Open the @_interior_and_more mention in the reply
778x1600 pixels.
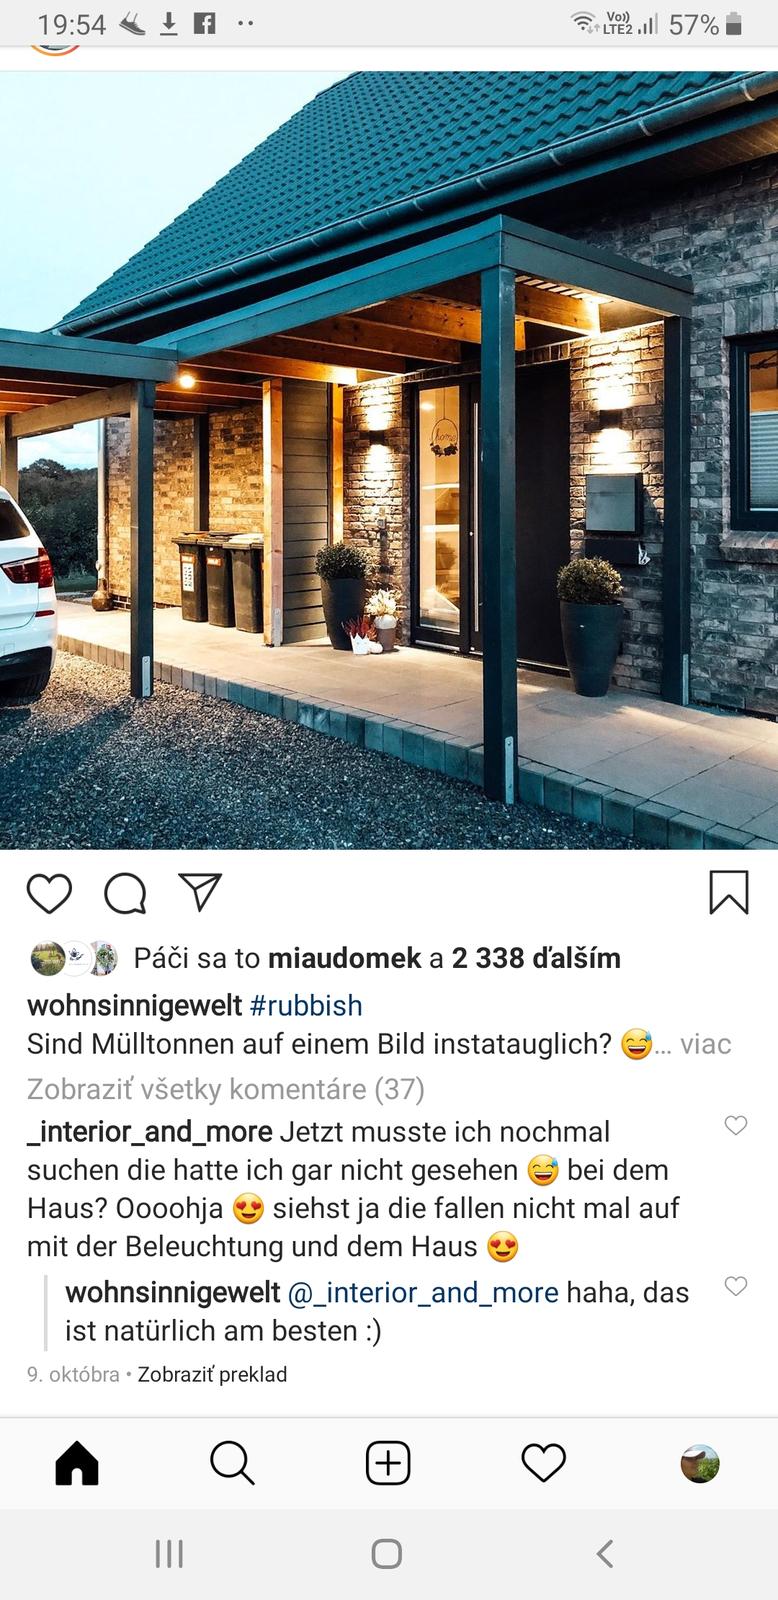(423, 1292)
